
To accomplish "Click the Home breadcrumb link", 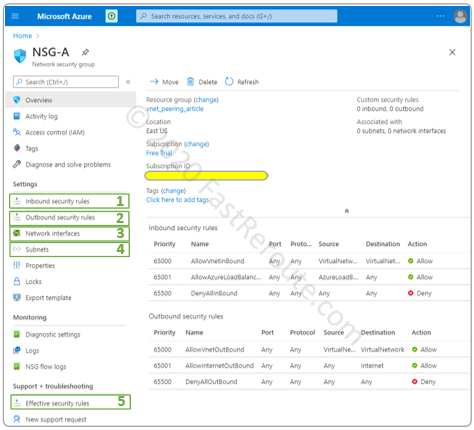I will [22, 36].
